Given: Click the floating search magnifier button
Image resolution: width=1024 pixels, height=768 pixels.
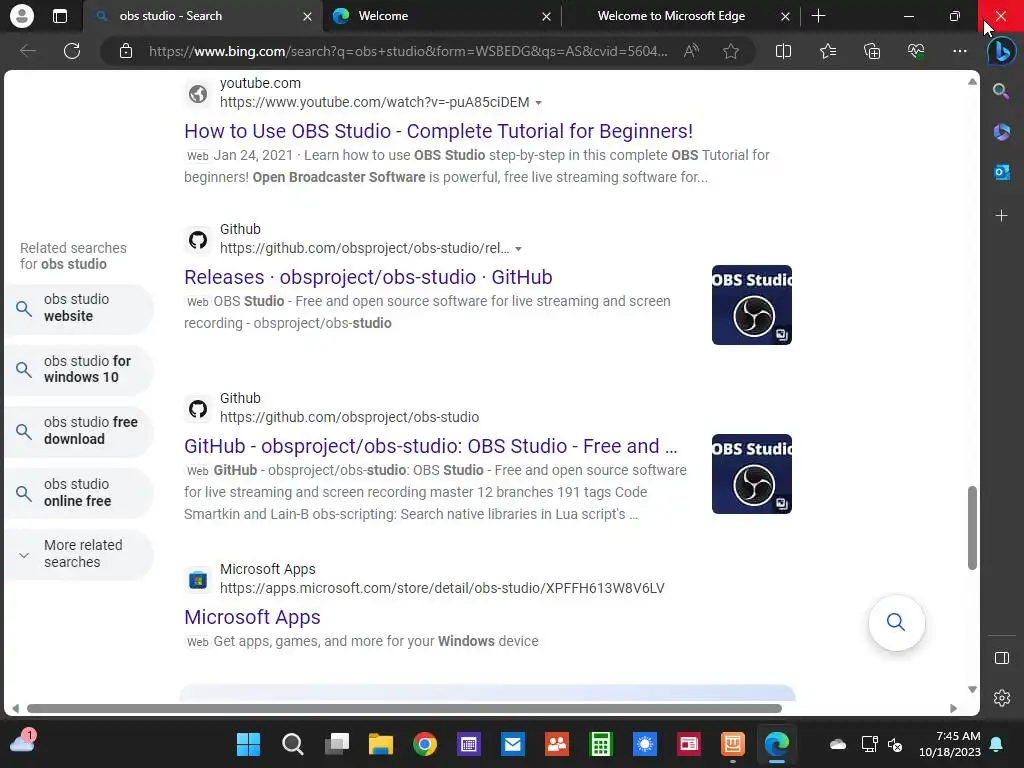Looking at the screenshot, I should tap(896, 622).
